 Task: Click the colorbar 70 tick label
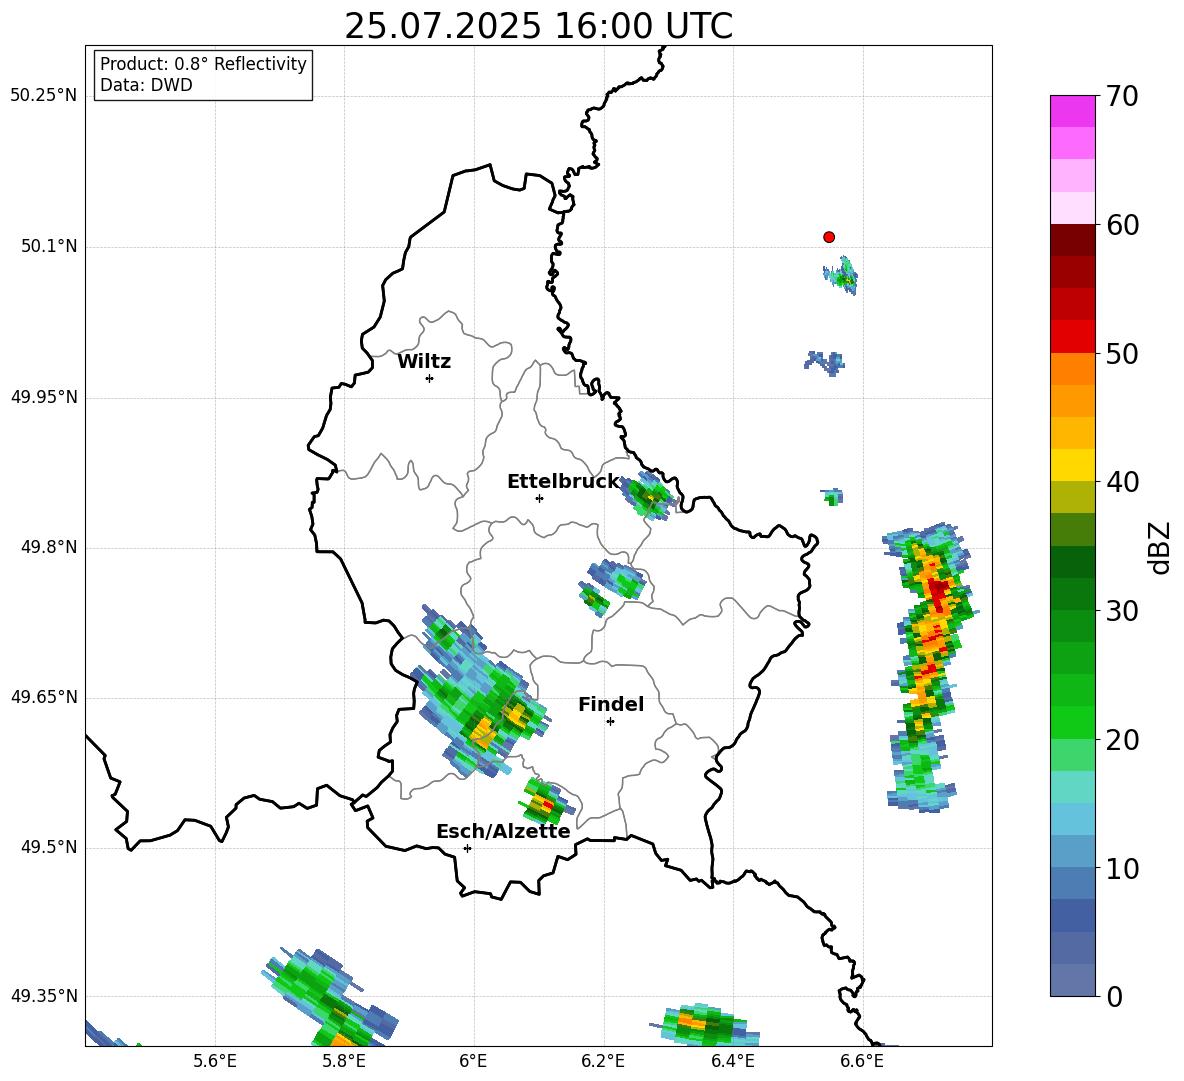click(1122, 96)
